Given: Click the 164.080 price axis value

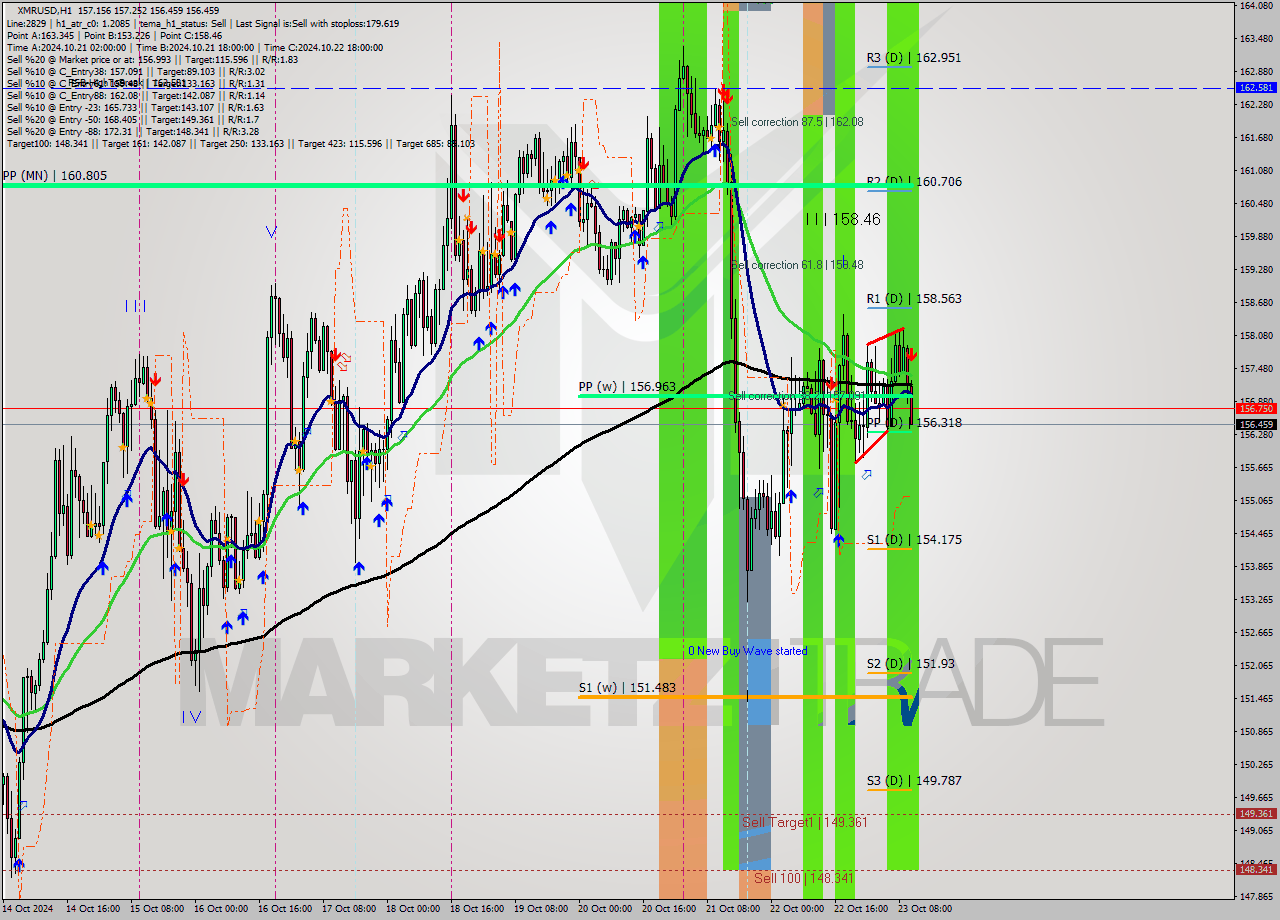Looking at the screenshot, I should (1256, 6).
